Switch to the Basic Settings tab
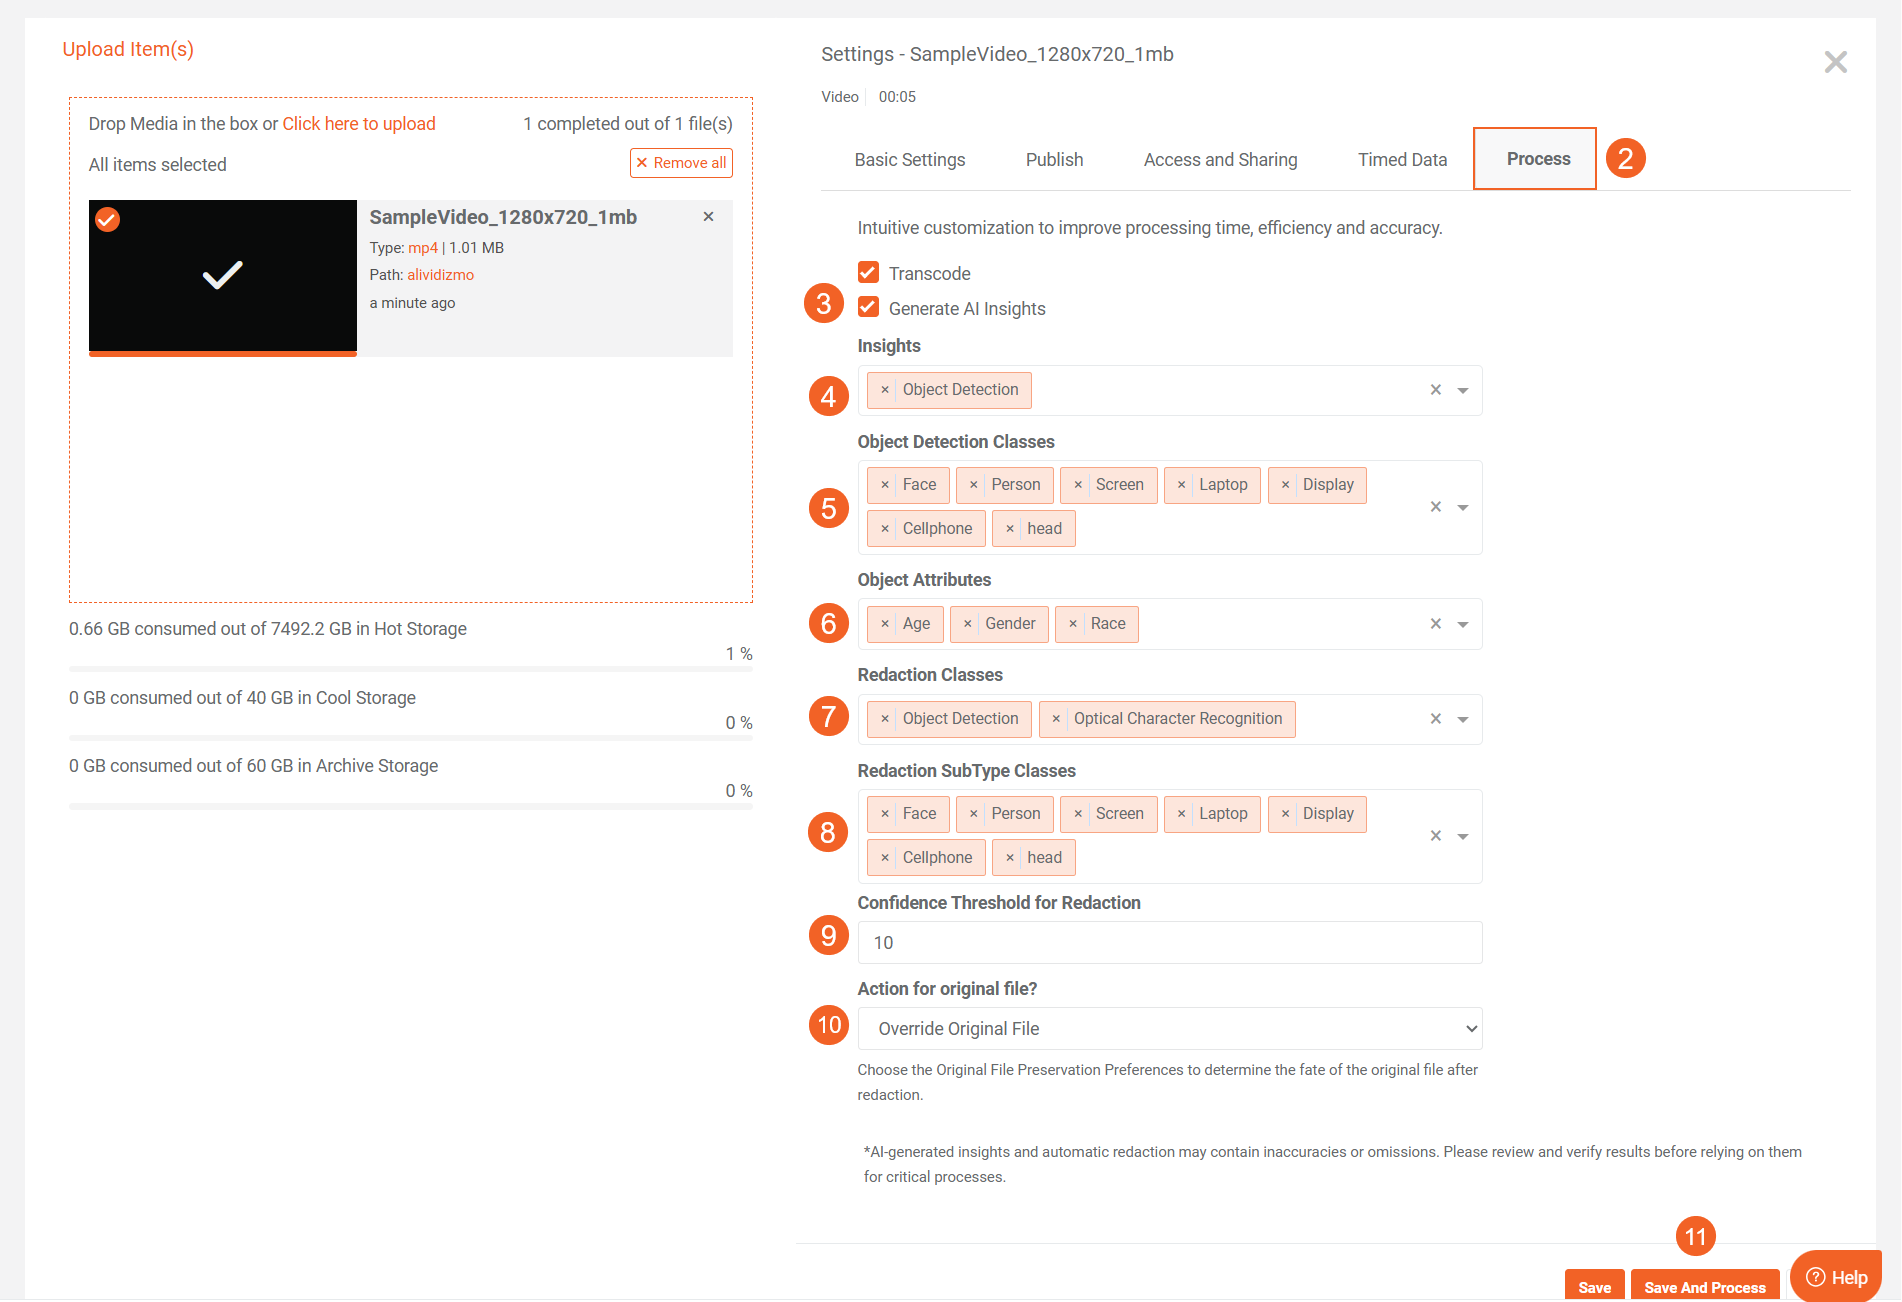 tap(909, 160)
